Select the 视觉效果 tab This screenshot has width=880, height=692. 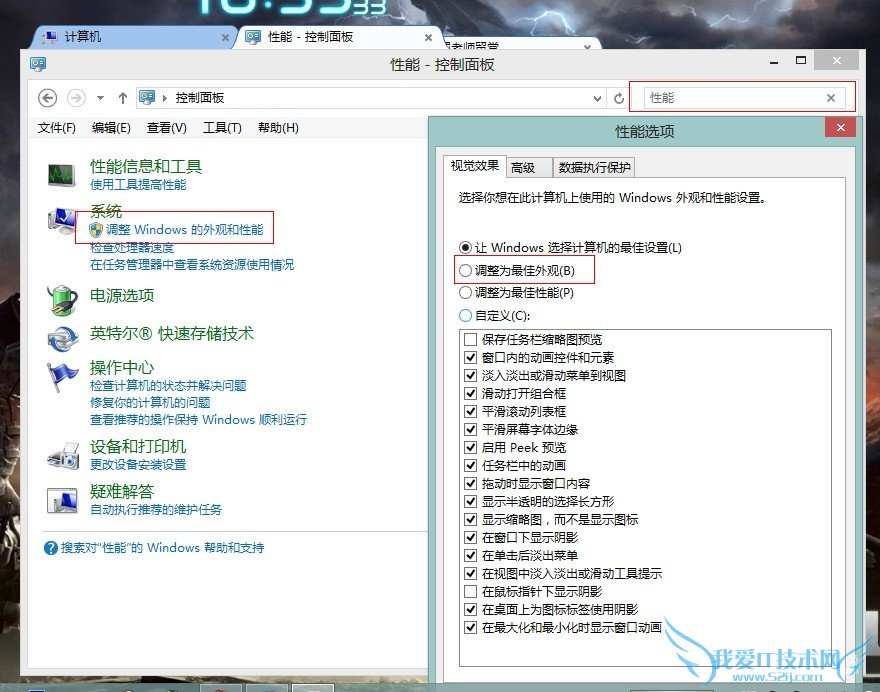coord(475,166)
